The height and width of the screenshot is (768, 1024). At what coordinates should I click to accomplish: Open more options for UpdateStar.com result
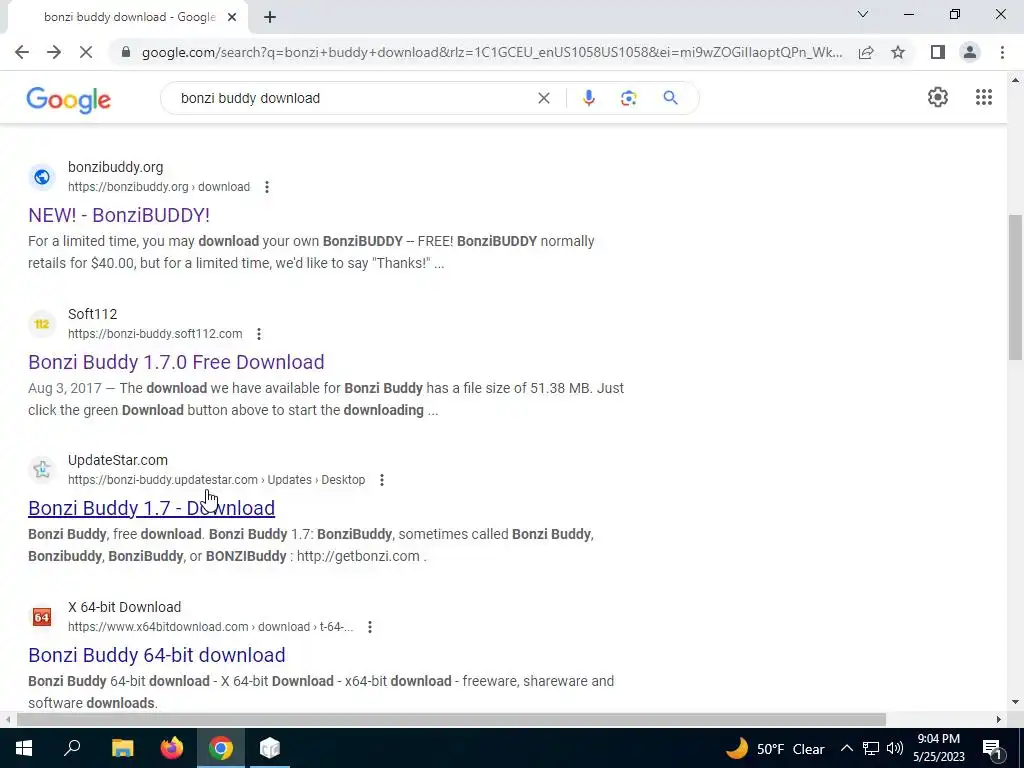[x=381, y=480]
